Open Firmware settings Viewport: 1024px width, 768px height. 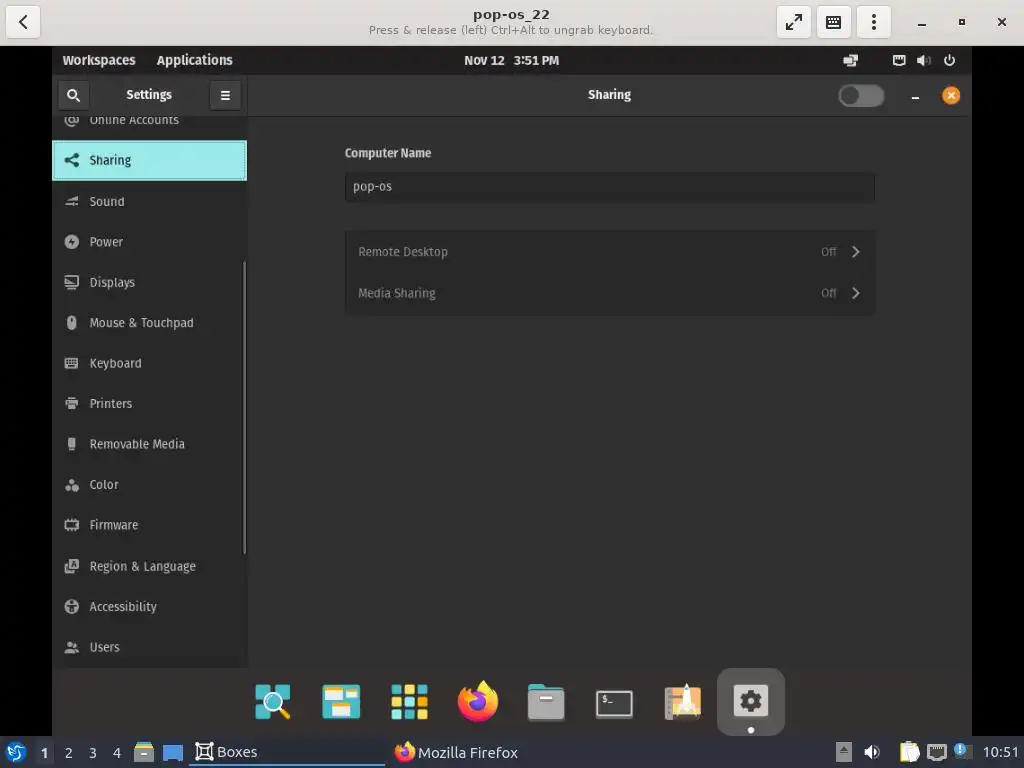[150, 525]
